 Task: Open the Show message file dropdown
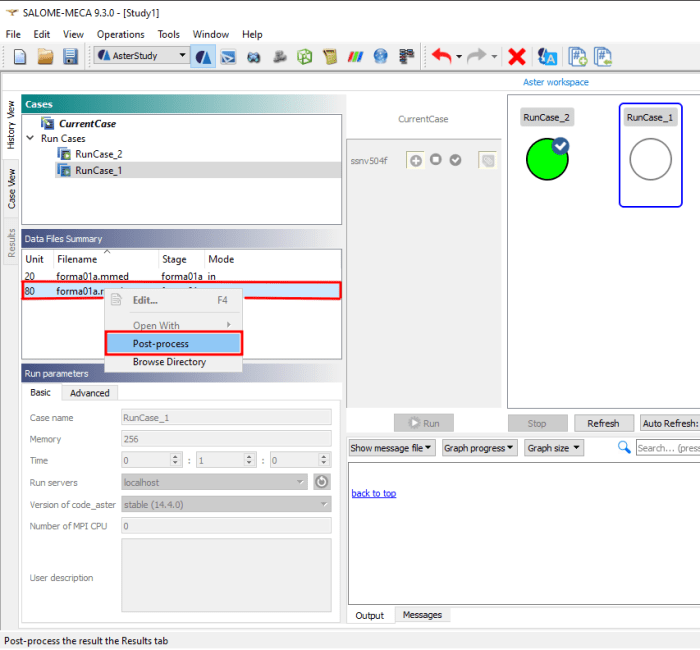click(x=392, y=448)
